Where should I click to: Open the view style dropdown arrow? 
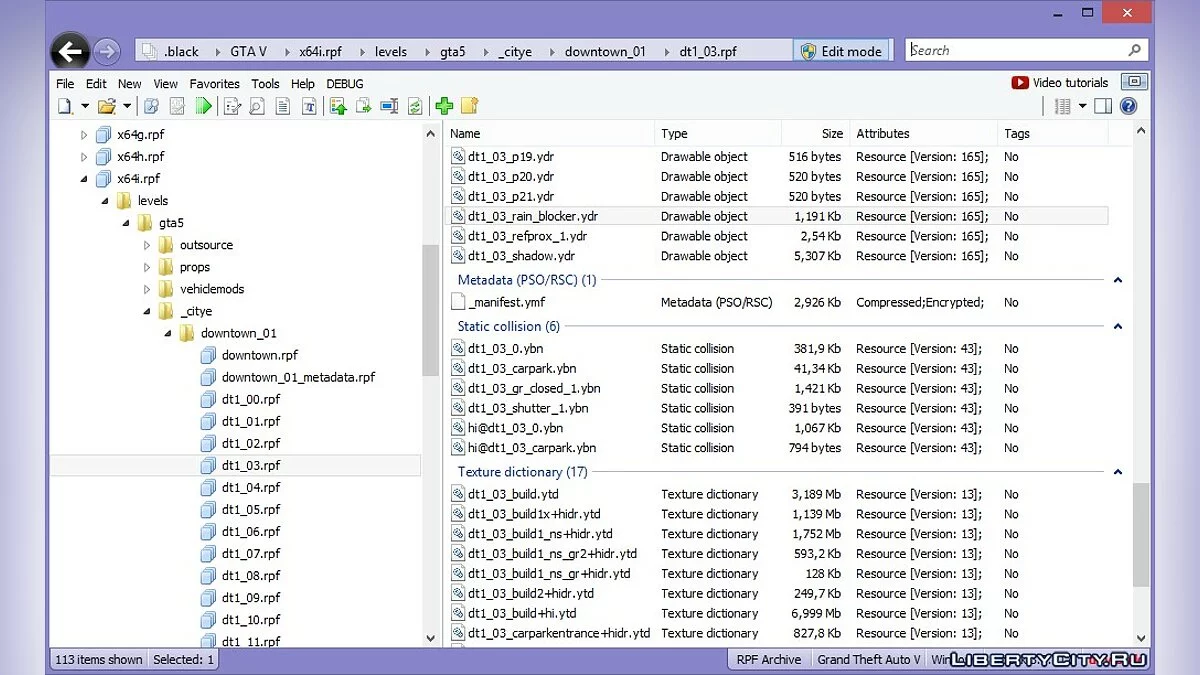(1082, 106)
